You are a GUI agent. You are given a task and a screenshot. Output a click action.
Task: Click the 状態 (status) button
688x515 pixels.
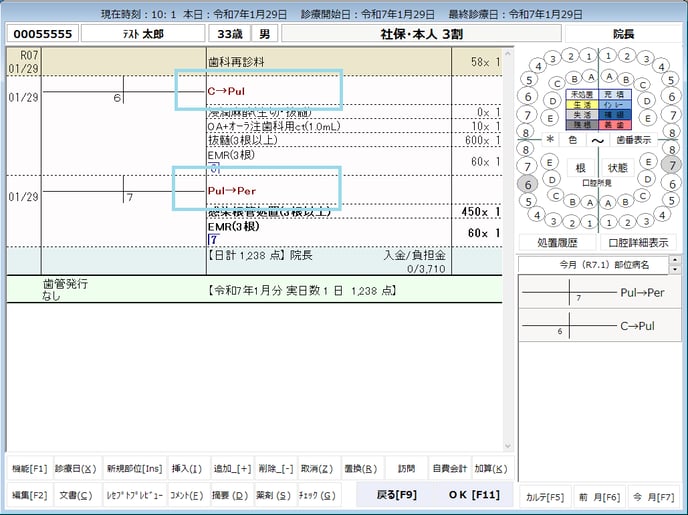point(618,168)
